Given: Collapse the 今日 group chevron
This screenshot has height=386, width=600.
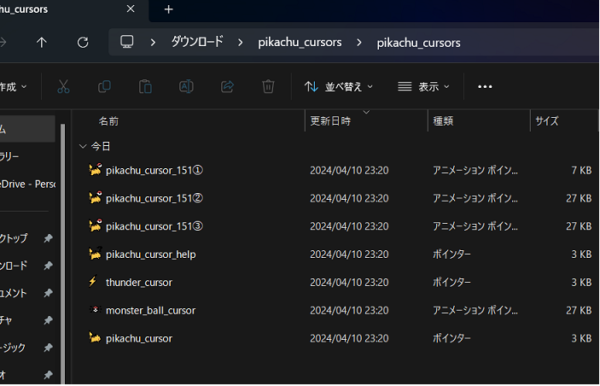Looking at the screenshot, I should coord(82,146).
